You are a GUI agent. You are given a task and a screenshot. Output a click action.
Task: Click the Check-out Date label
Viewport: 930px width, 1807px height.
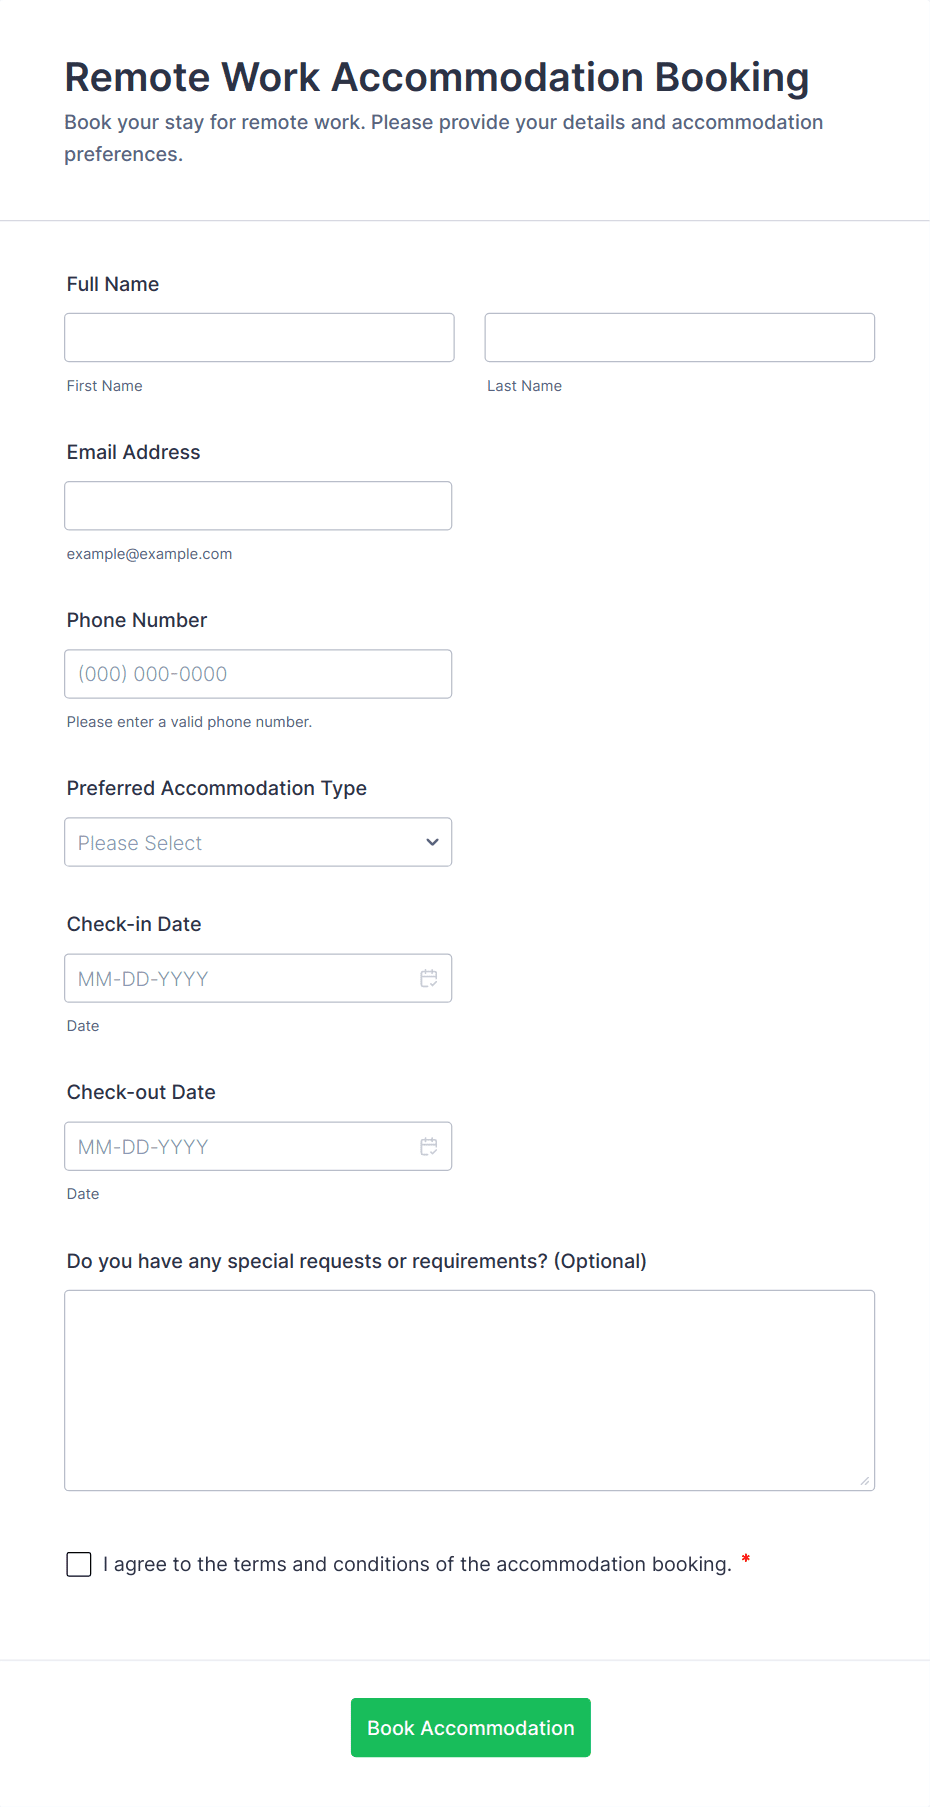(x=141, y=1092)
